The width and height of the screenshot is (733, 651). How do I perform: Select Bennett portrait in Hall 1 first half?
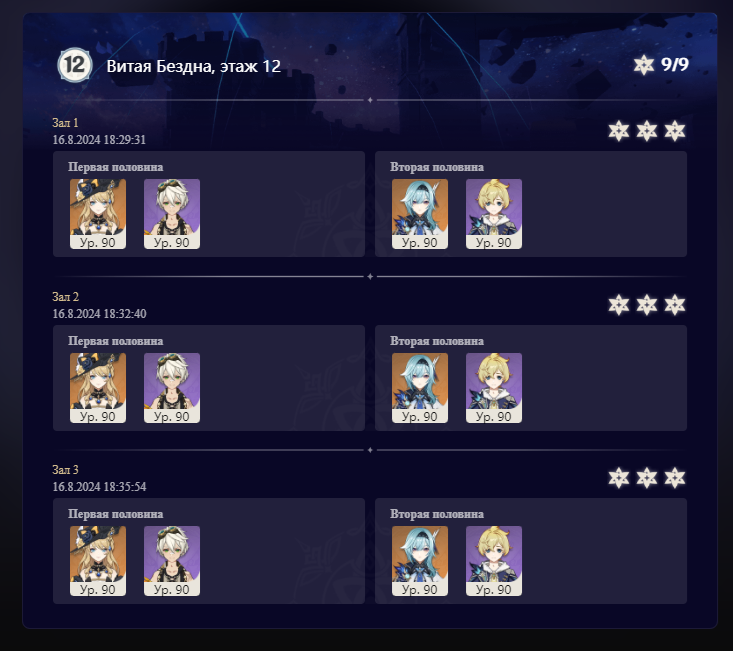[172, 214]
